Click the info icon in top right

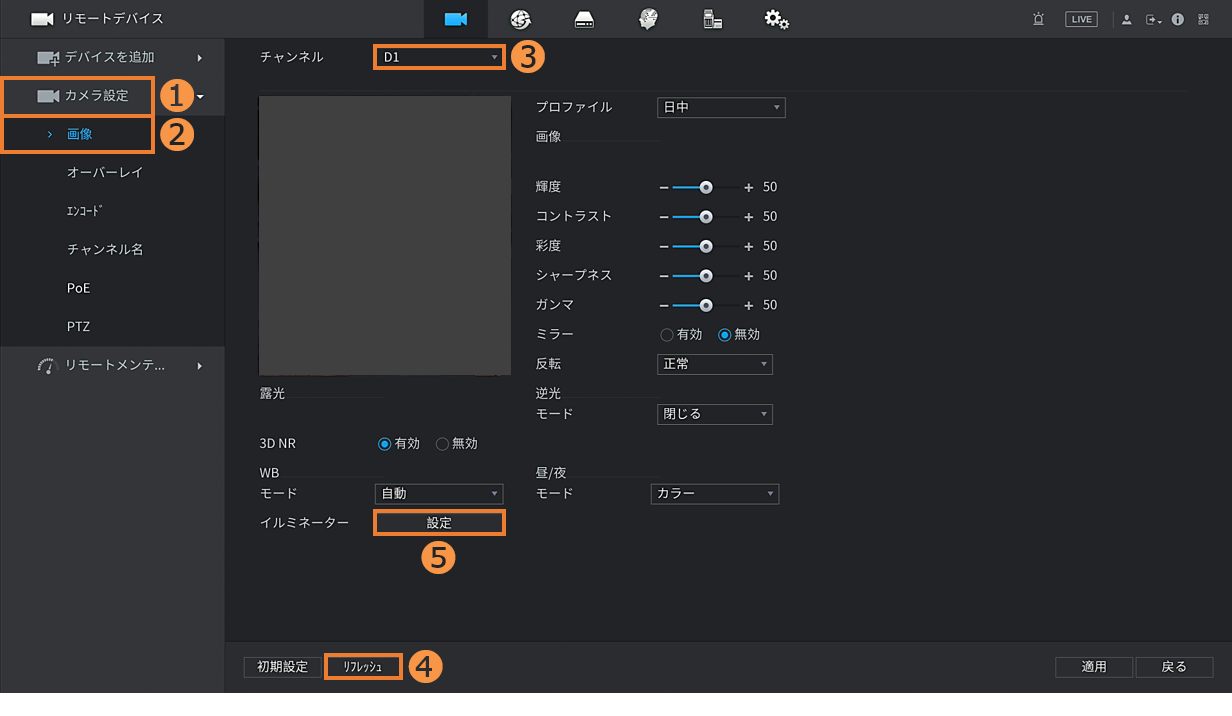tap(1178, 19)
